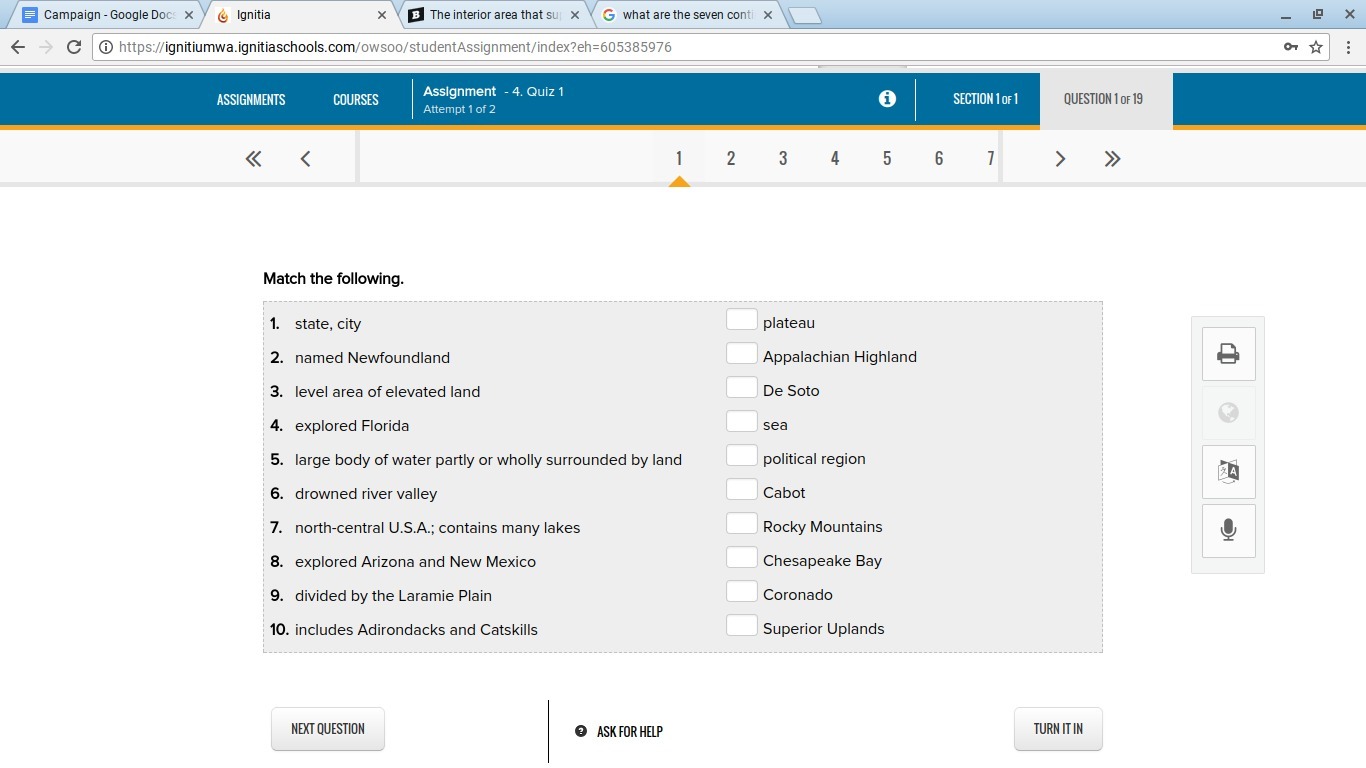View site information icon in address bar

(x=105, y=47)
